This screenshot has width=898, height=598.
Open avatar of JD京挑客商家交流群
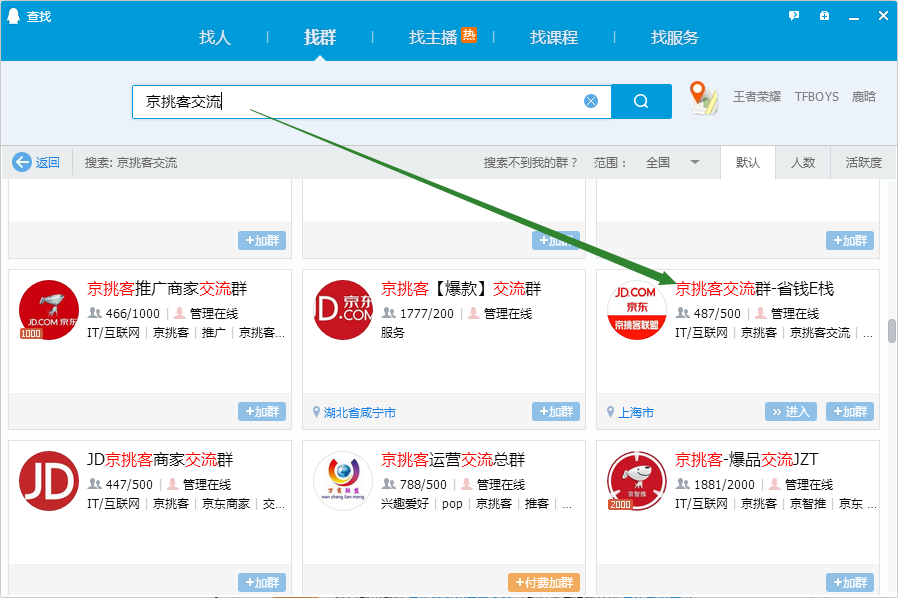pyautogui.click(x=49, y=481)
